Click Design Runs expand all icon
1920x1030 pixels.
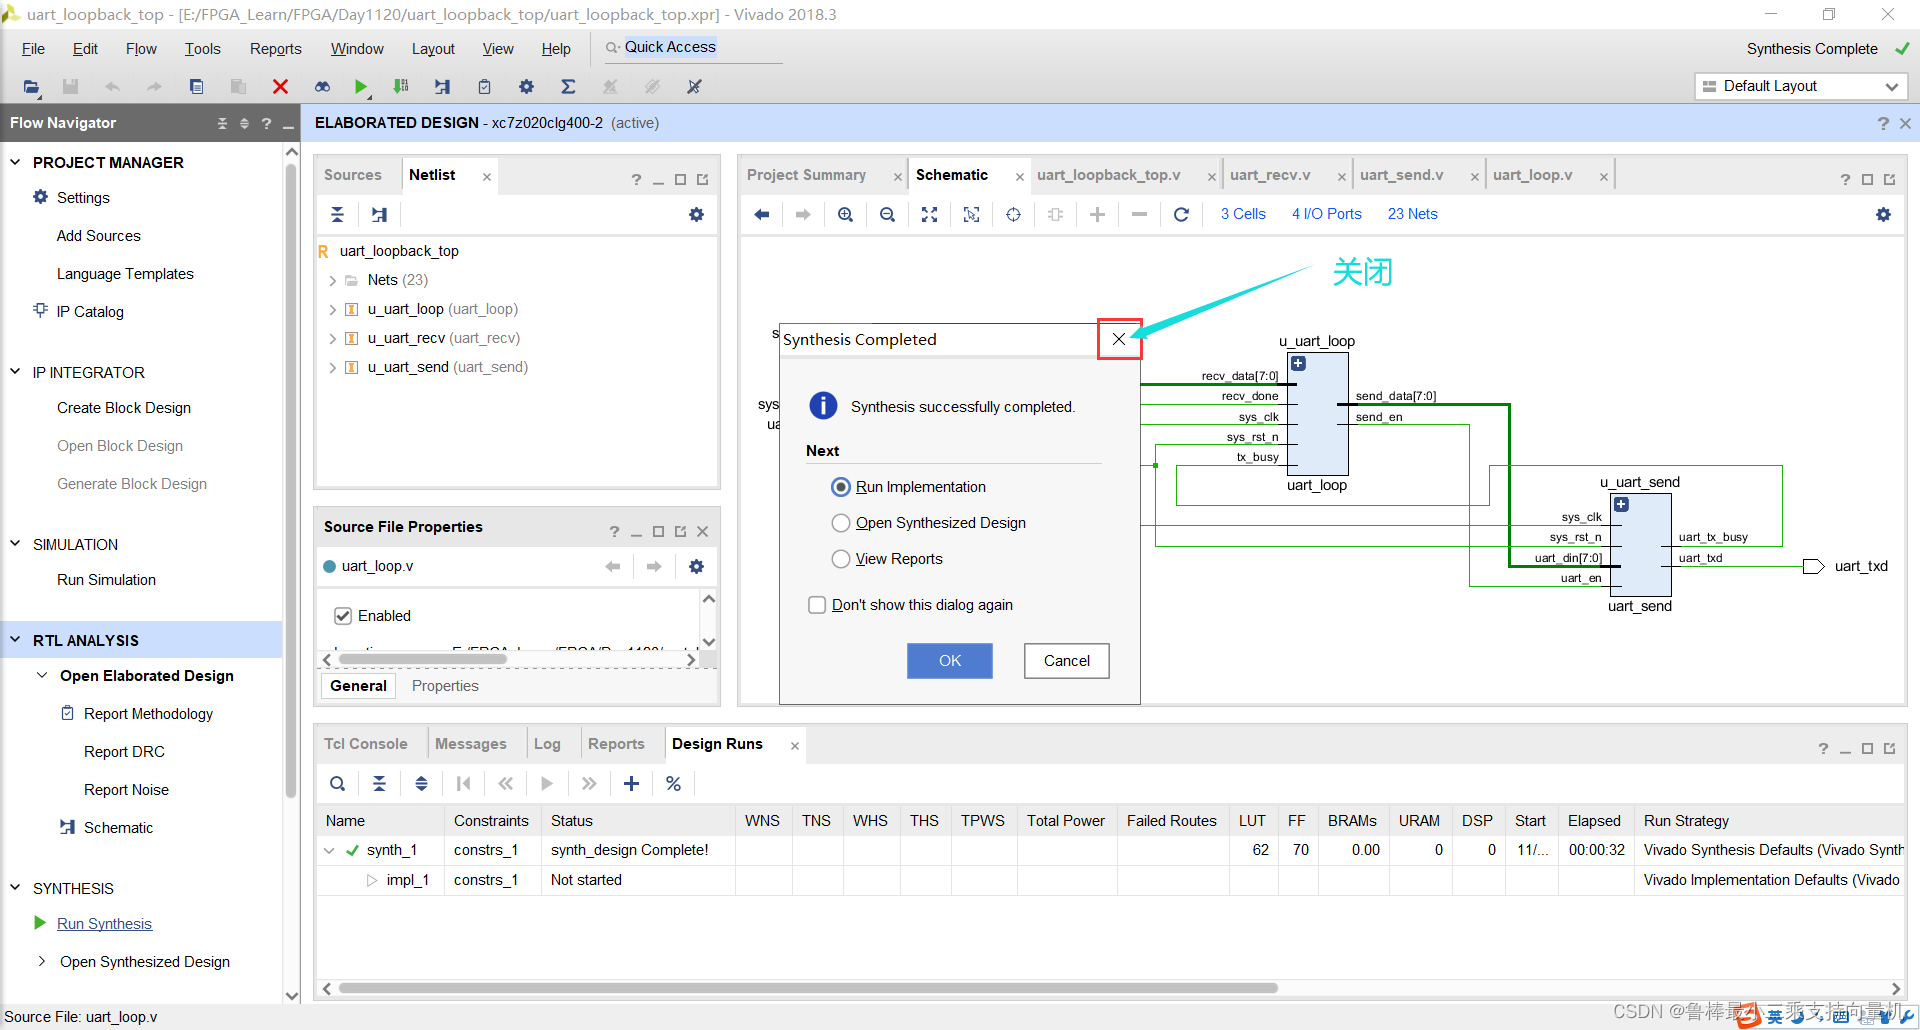pyautogui.click(x=421, y=783)
